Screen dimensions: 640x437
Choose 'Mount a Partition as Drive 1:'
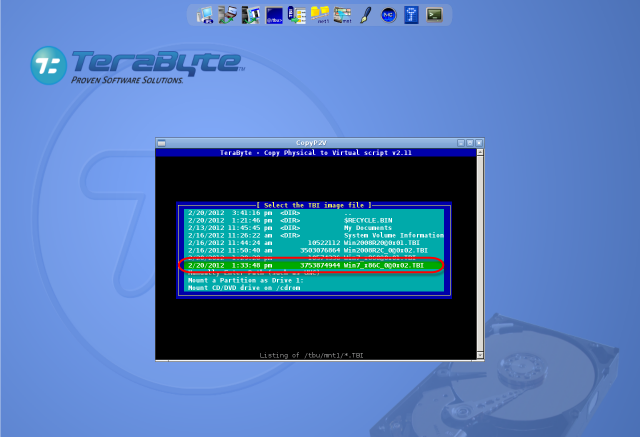coord(314,280)
